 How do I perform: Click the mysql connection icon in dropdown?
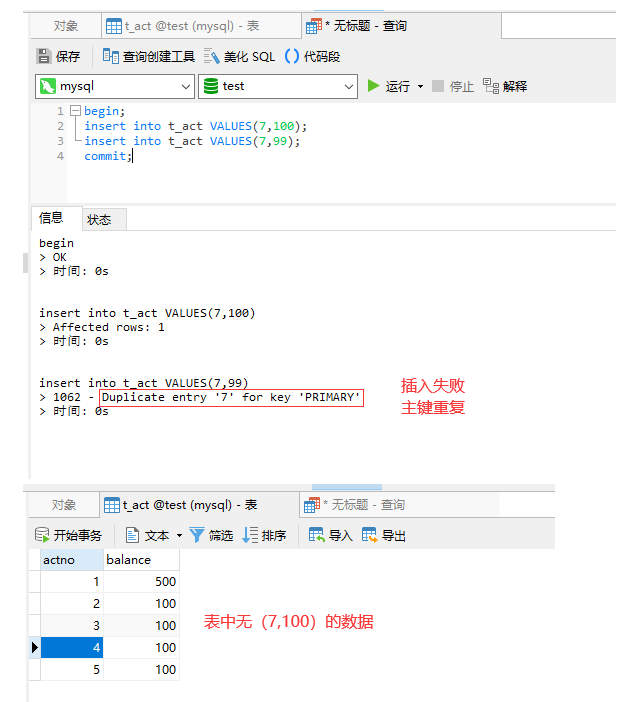[48, 86]
